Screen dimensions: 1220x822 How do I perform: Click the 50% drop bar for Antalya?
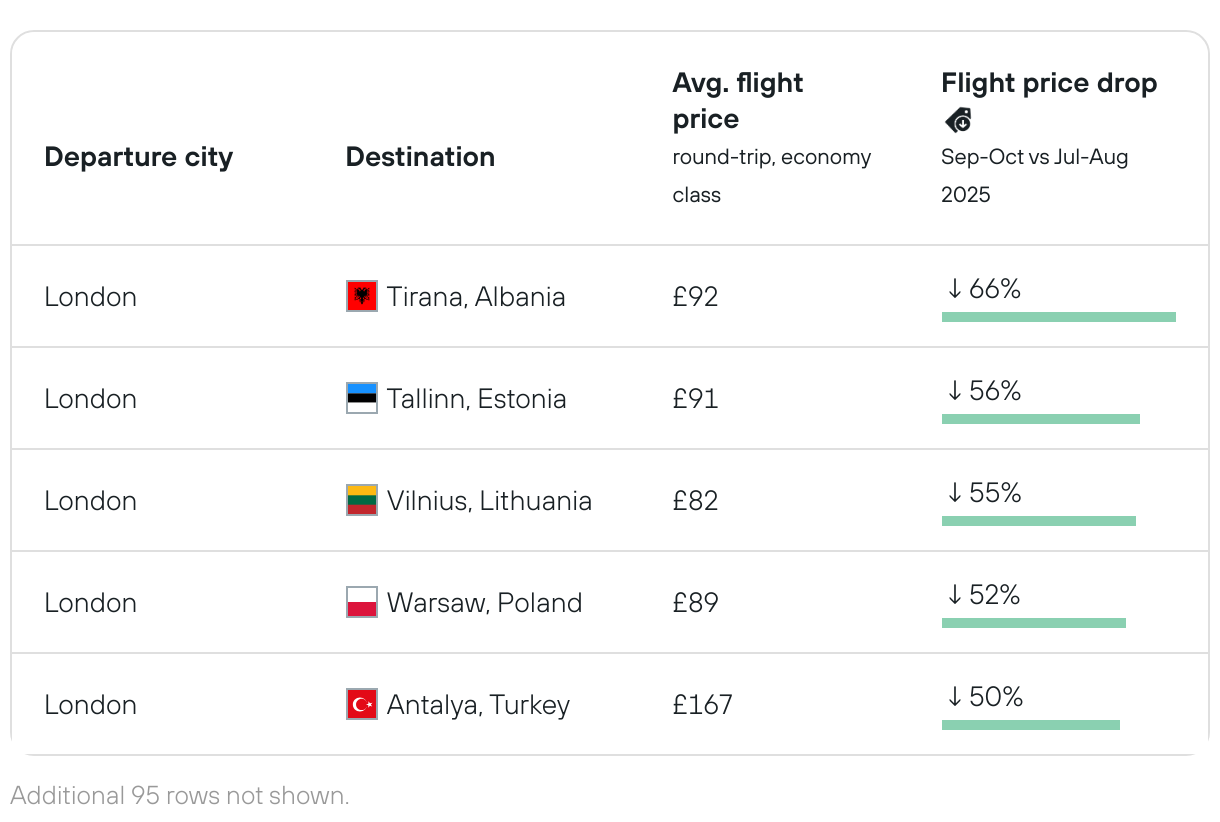(x=1030, y=725)
